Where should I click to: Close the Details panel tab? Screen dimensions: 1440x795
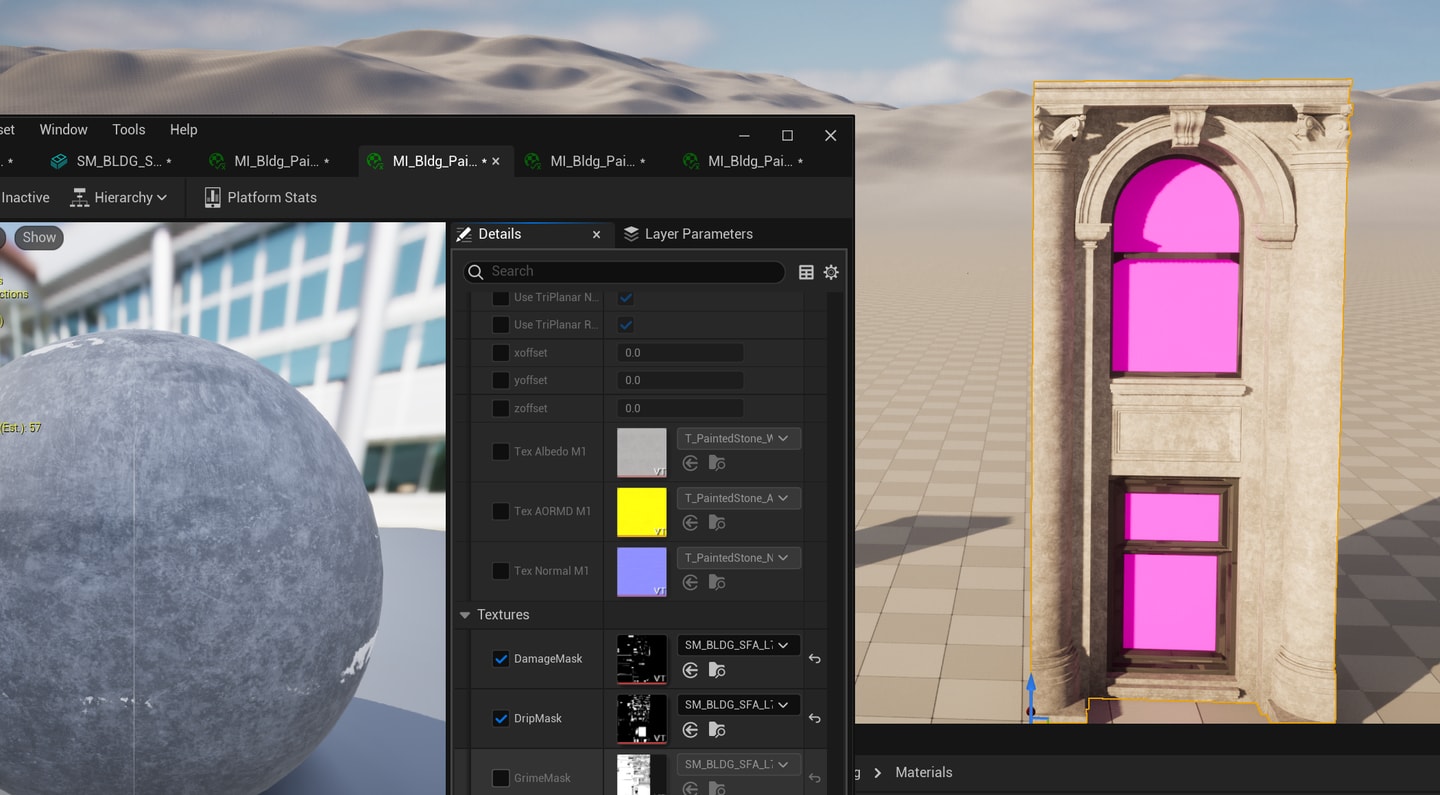tap(597, 234)
